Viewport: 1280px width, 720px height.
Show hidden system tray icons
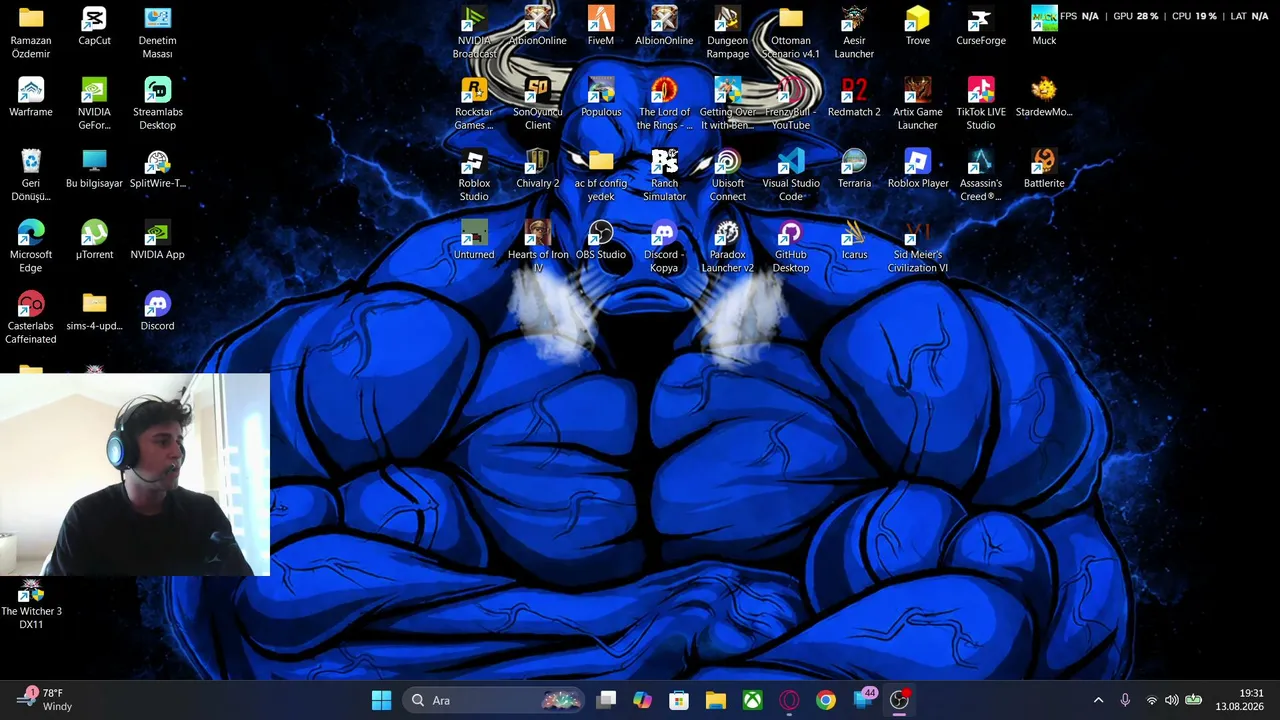(x=1098, y=700)
